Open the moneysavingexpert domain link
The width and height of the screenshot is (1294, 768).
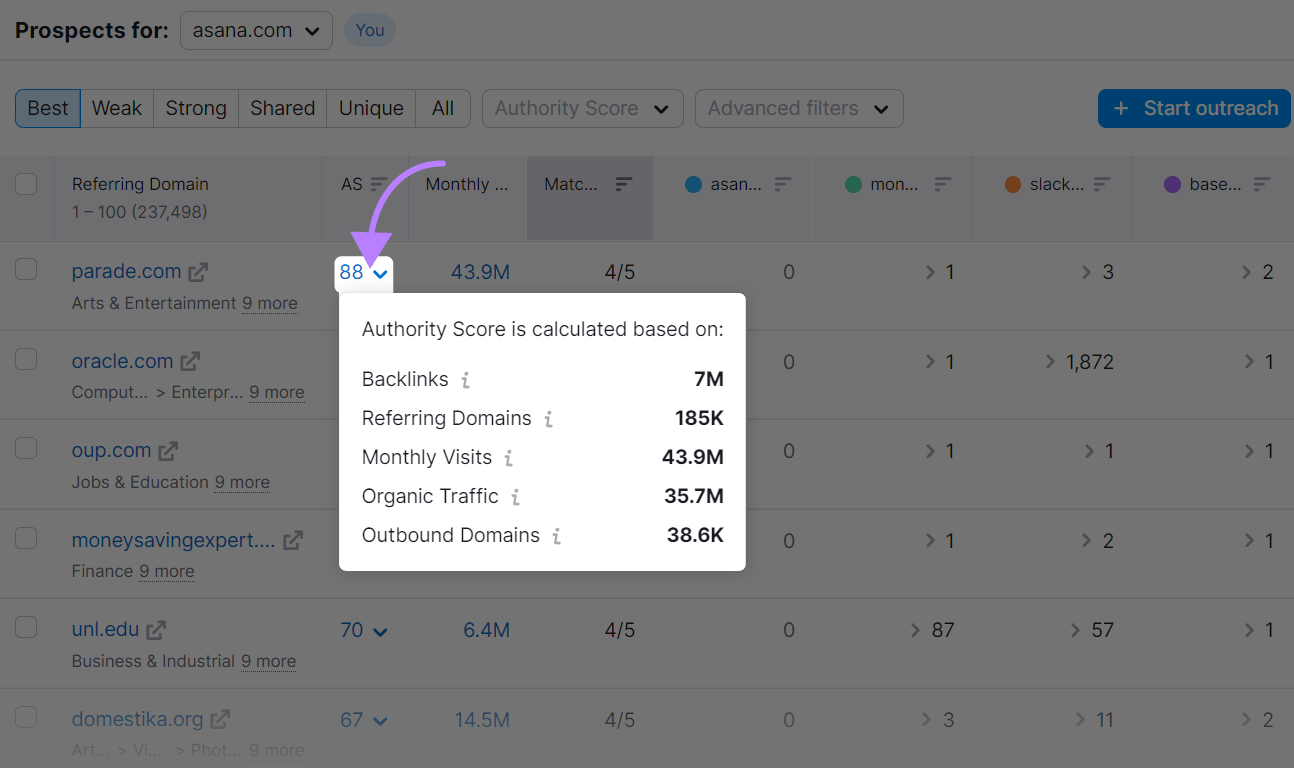pos(173,540)
